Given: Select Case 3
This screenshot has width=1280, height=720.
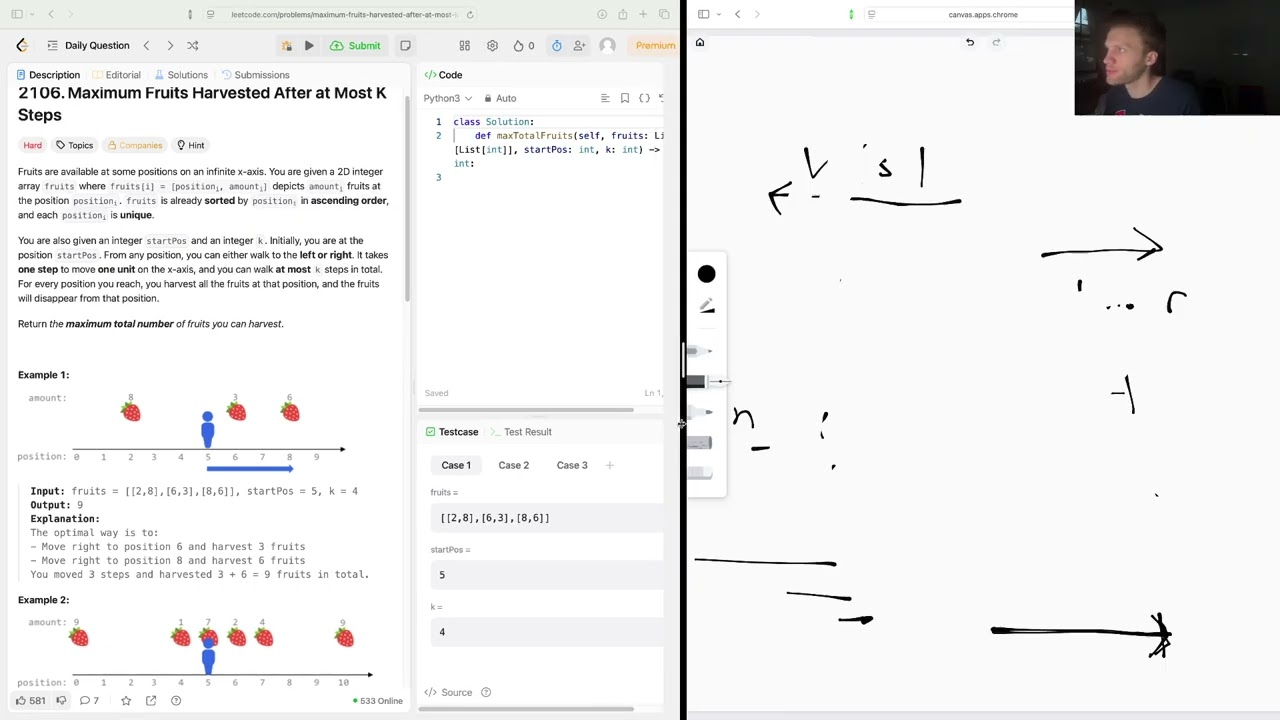Looking at the screenshot, I should 572,465.
